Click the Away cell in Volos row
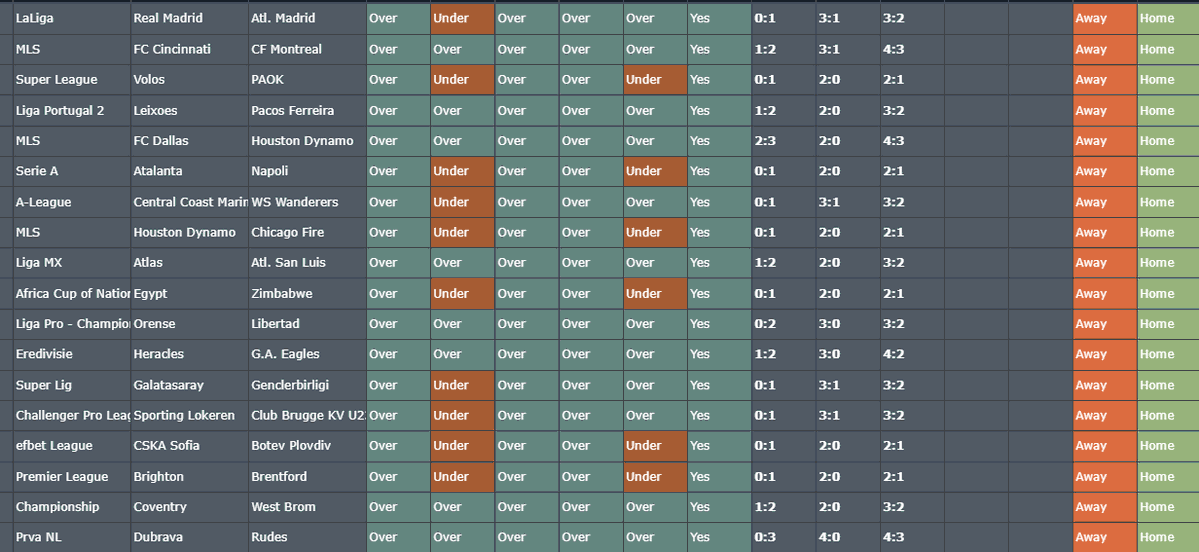Viewport: 1199px width, 552px height. click(x=1105, y=80)
